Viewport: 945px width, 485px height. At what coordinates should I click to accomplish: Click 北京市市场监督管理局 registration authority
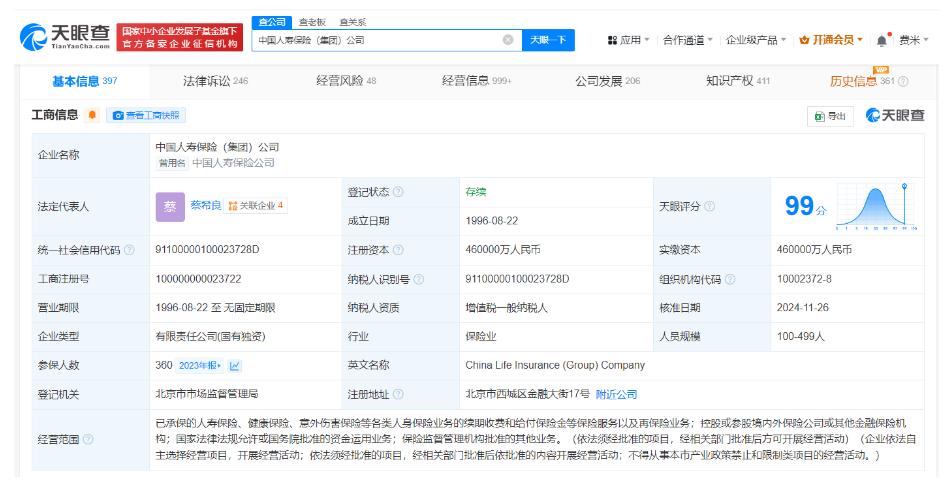207,394
